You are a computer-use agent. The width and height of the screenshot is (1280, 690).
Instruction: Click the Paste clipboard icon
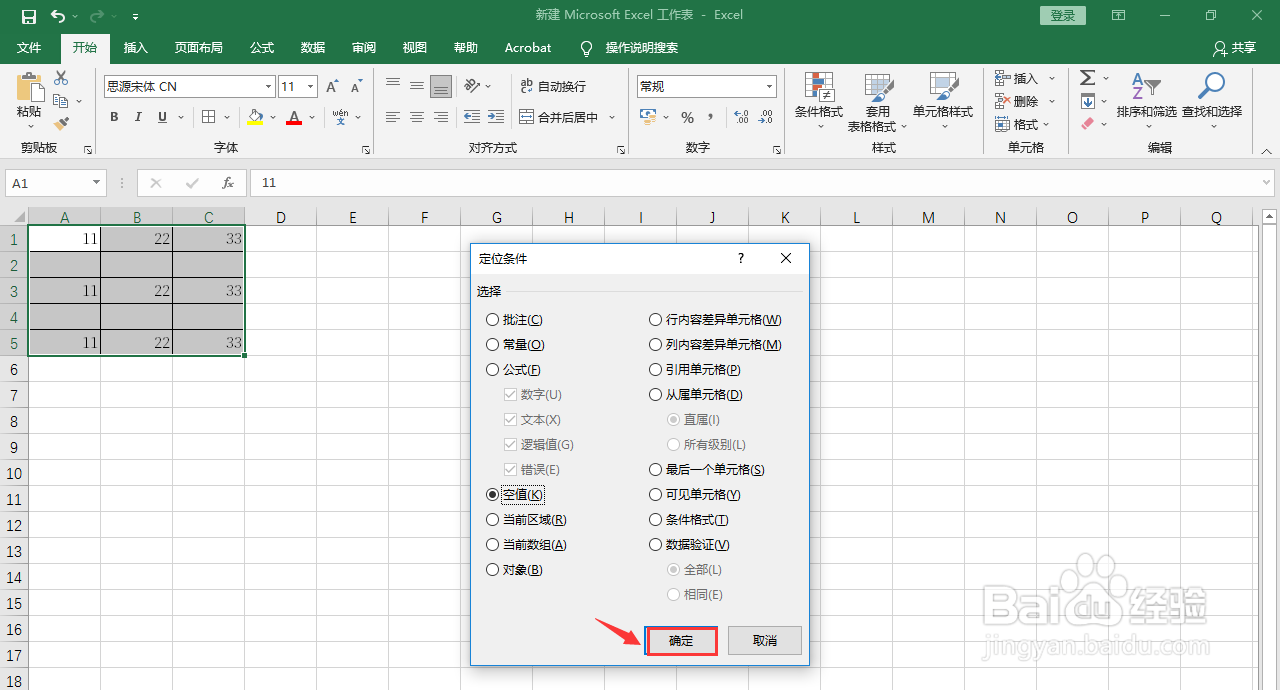(x=29, y=88)
